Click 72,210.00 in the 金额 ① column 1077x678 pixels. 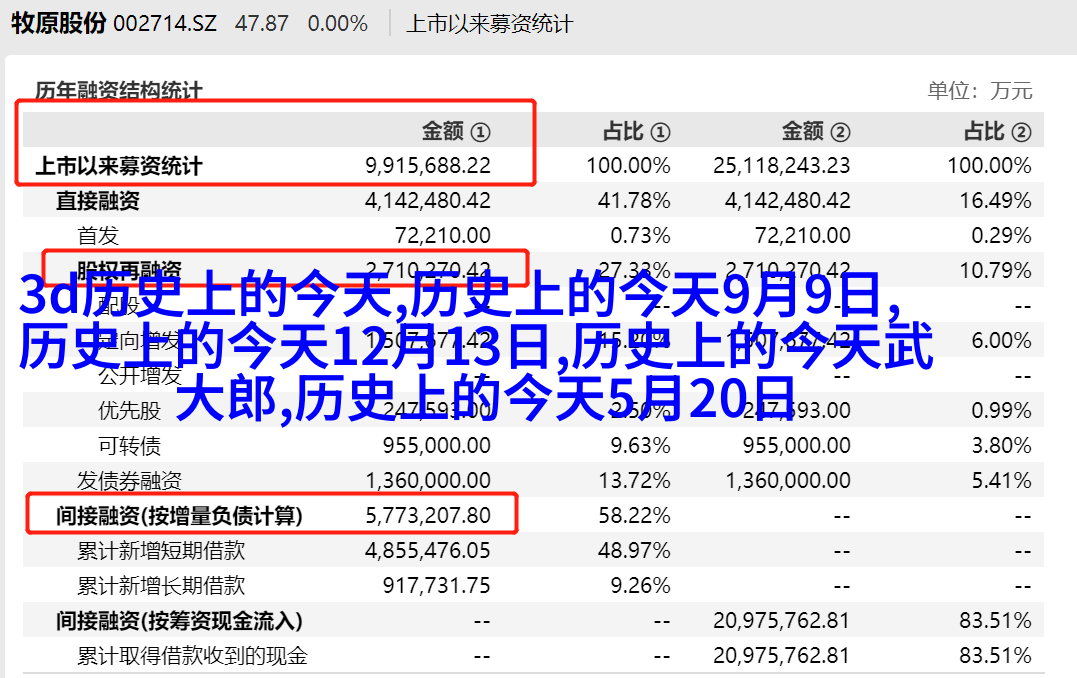443,236
